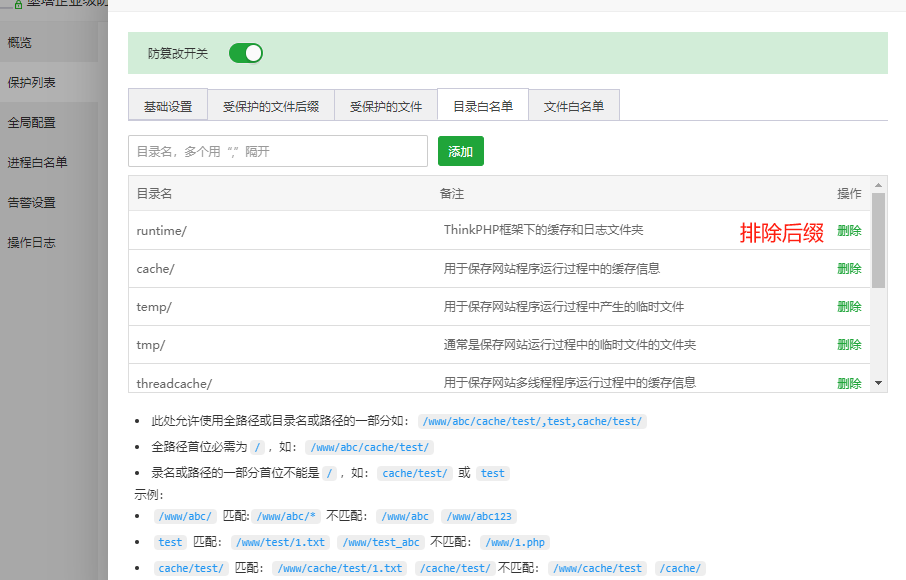Open the 基础设置 tab

[168, 105]
